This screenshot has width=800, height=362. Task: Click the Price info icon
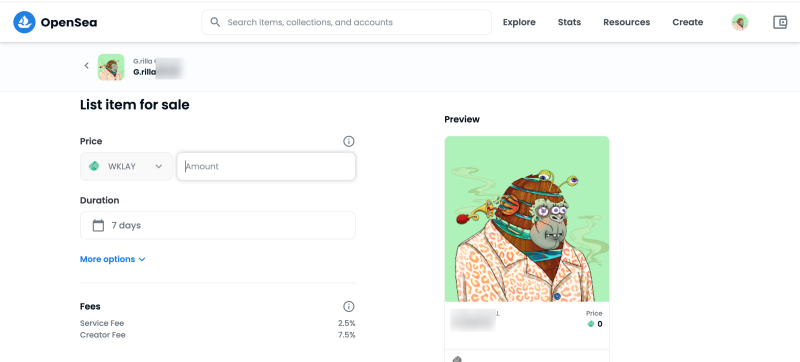(x=348, y=141)
